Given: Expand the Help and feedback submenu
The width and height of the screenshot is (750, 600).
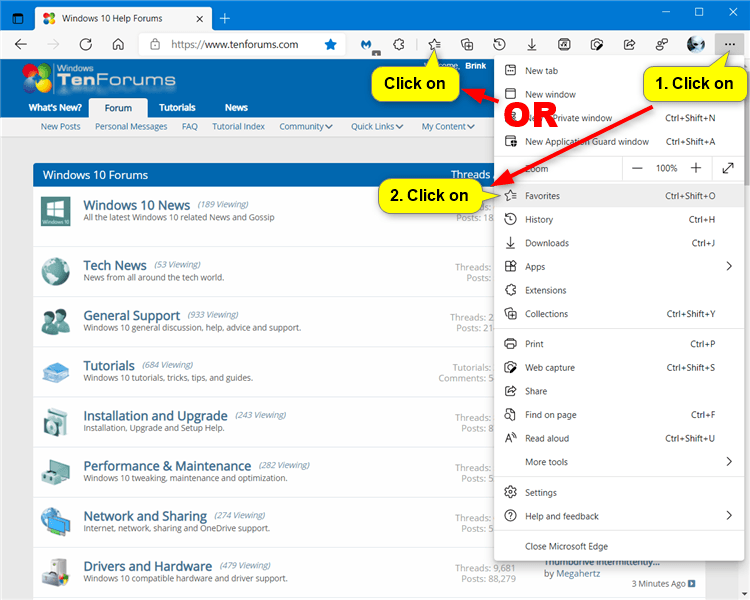Looking at the screenshot, I should coord(619,516).
